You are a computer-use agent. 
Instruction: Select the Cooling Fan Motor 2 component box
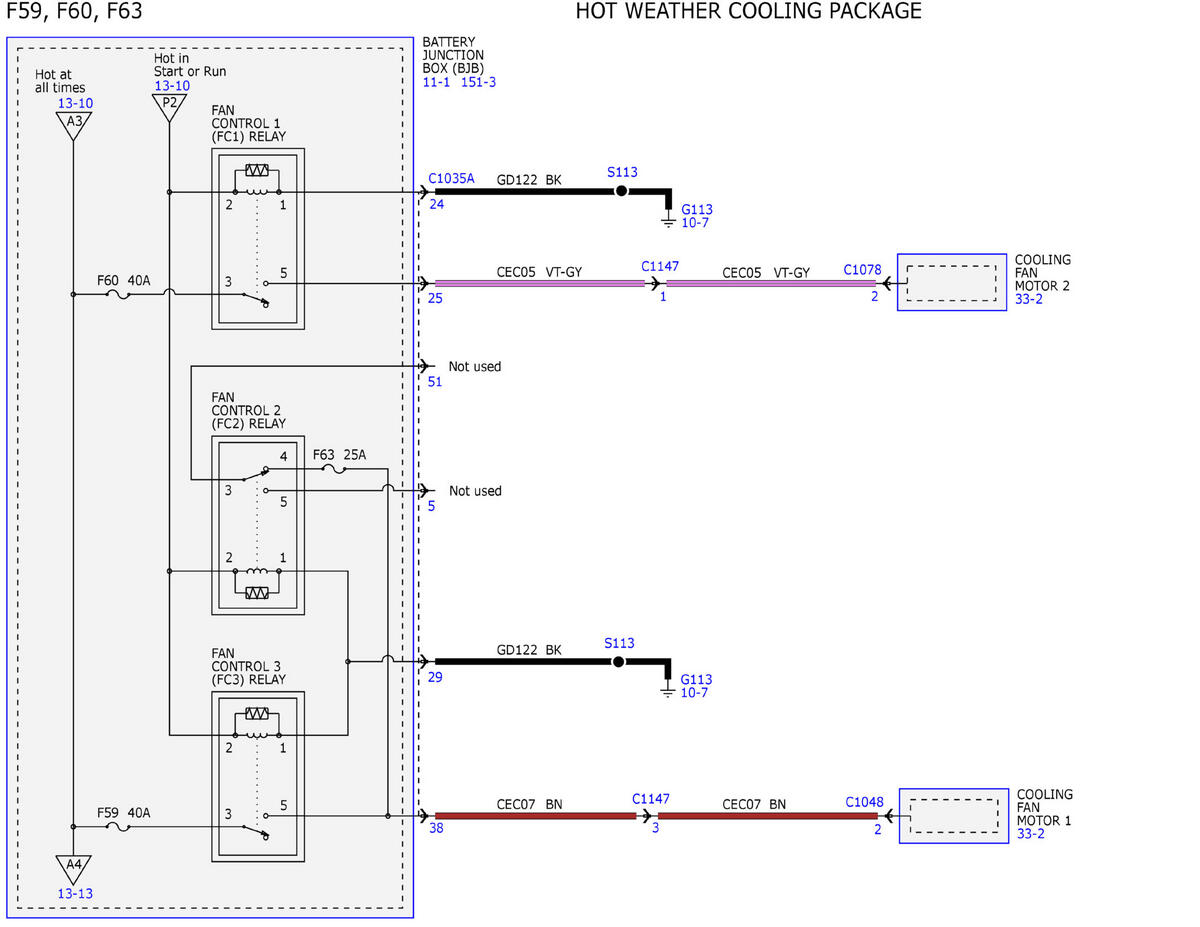(951, 282)
